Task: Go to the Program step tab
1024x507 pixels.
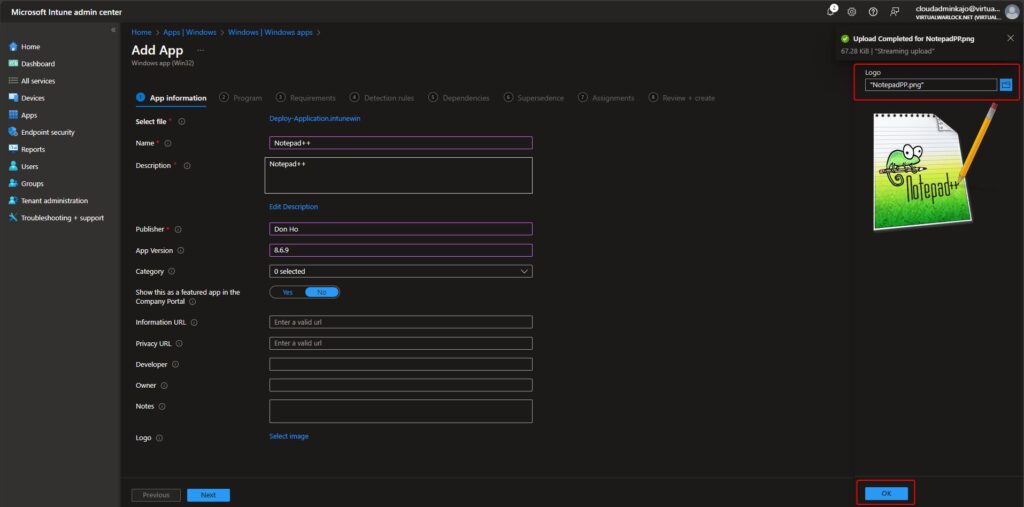Action: tap(241, 98)
